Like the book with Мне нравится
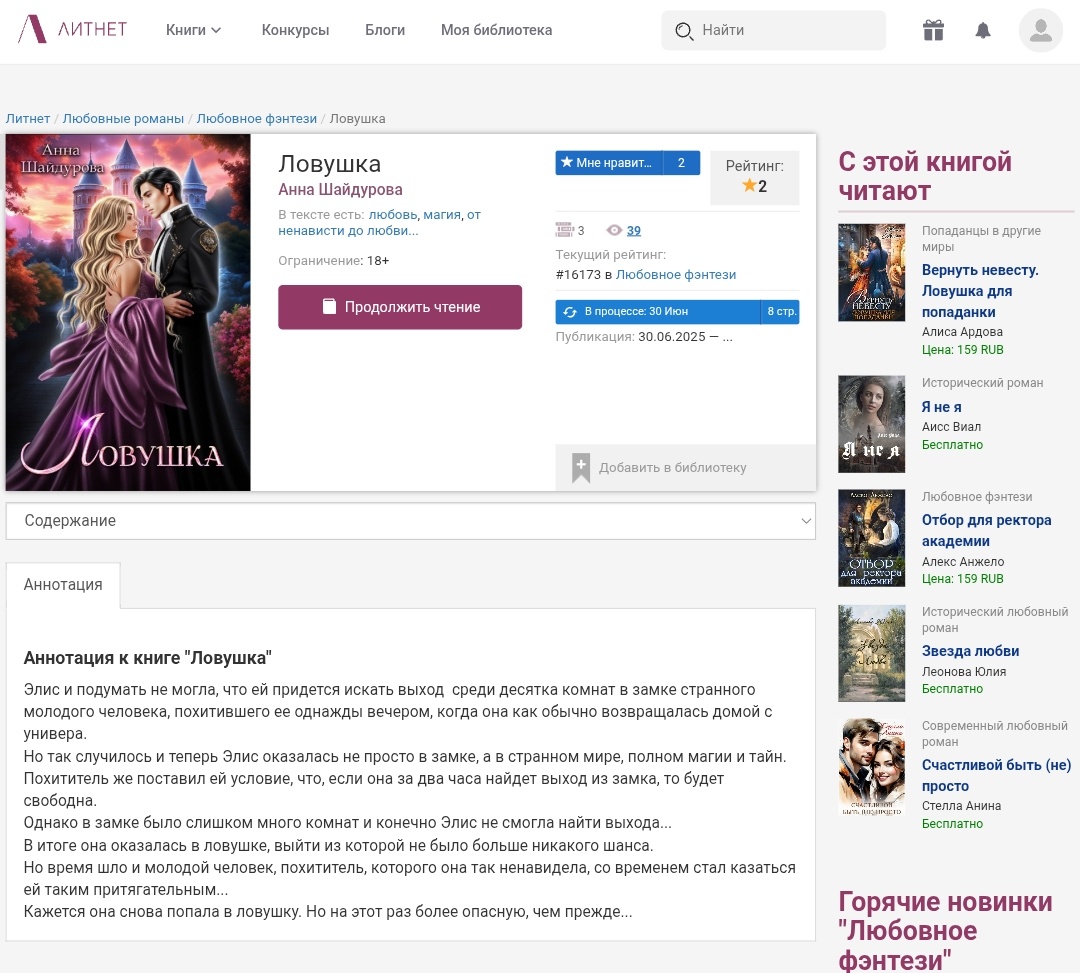This screenshot has width=1080, height=973. point(609,163)
